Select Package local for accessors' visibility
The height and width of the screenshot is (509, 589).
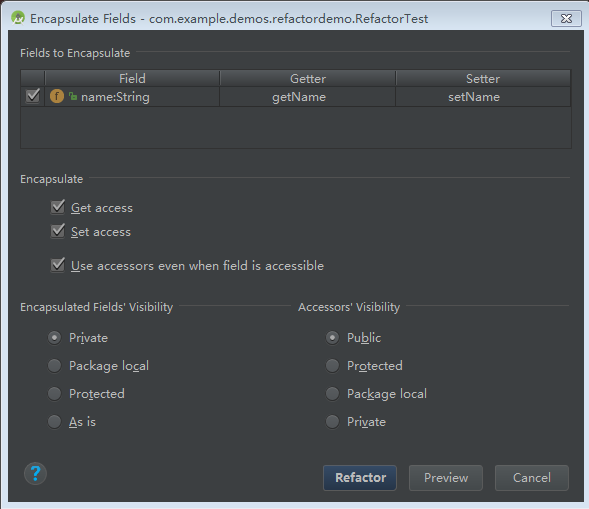tap(332, 394)
